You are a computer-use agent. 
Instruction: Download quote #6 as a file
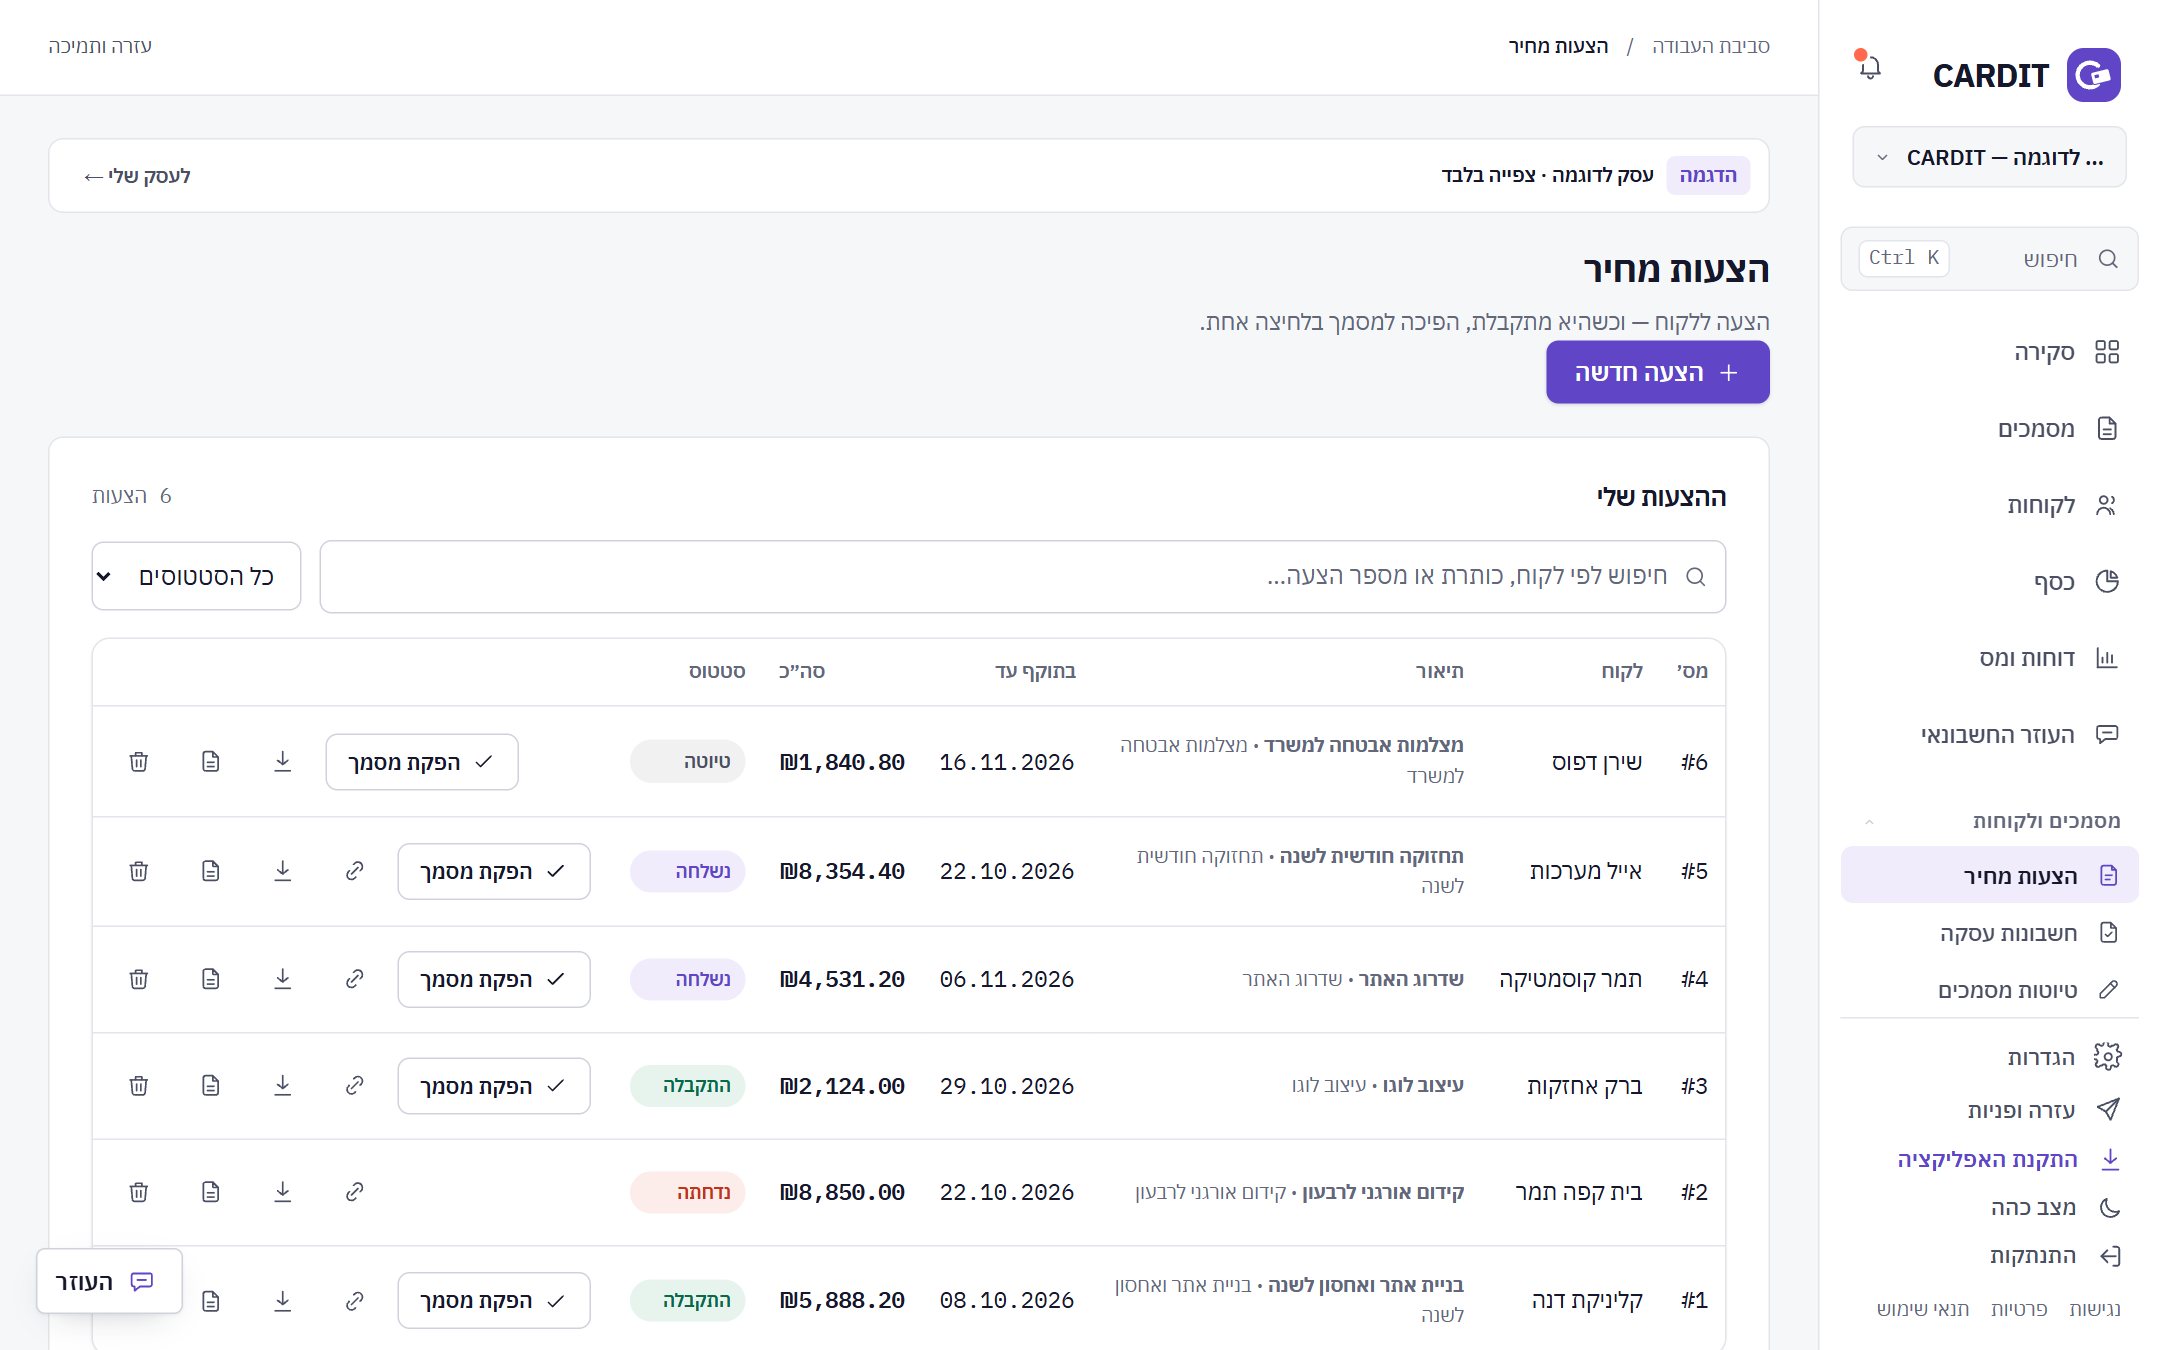283,762
